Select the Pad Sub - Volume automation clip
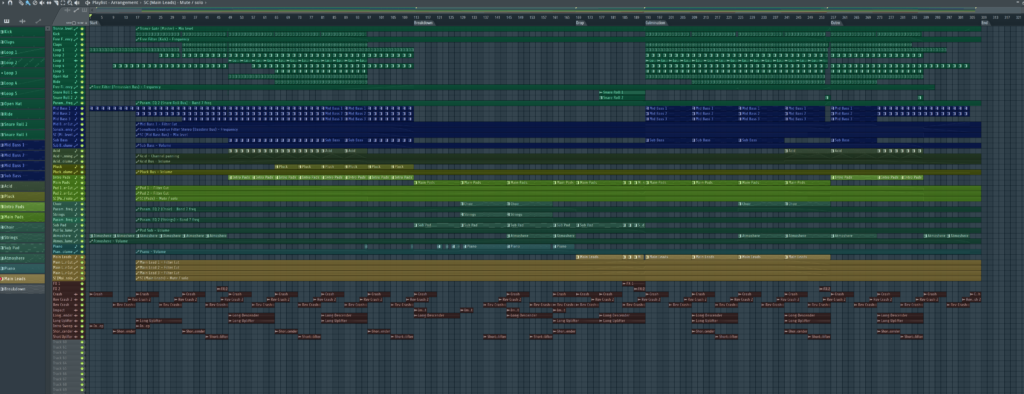The image size is (1024, 394). pos(558,230)
